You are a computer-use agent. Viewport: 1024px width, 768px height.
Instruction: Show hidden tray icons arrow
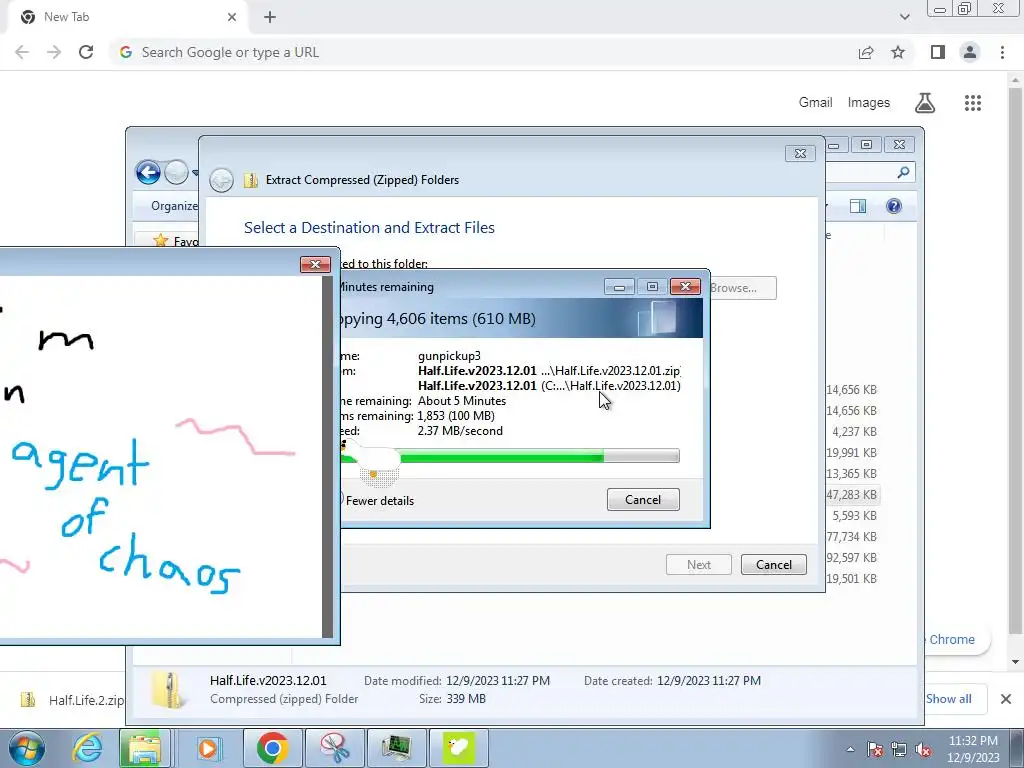(x=850, y=749)
